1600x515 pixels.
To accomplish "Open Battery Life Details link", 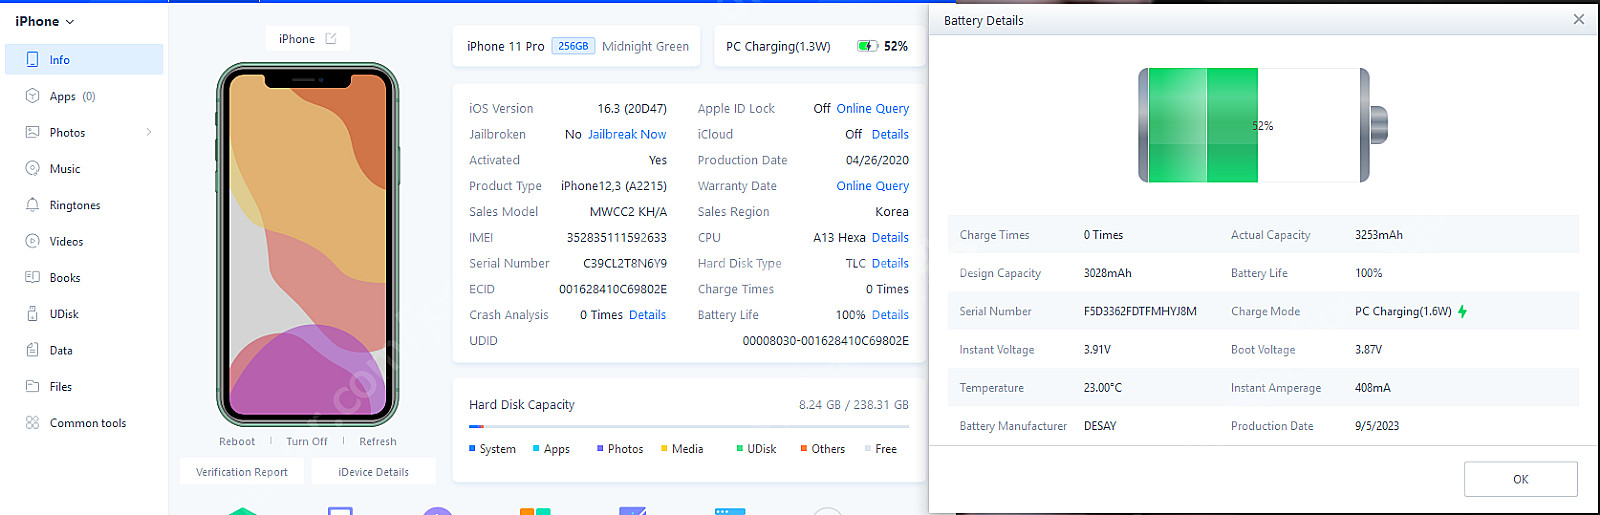I will click(x=890, y=315).
